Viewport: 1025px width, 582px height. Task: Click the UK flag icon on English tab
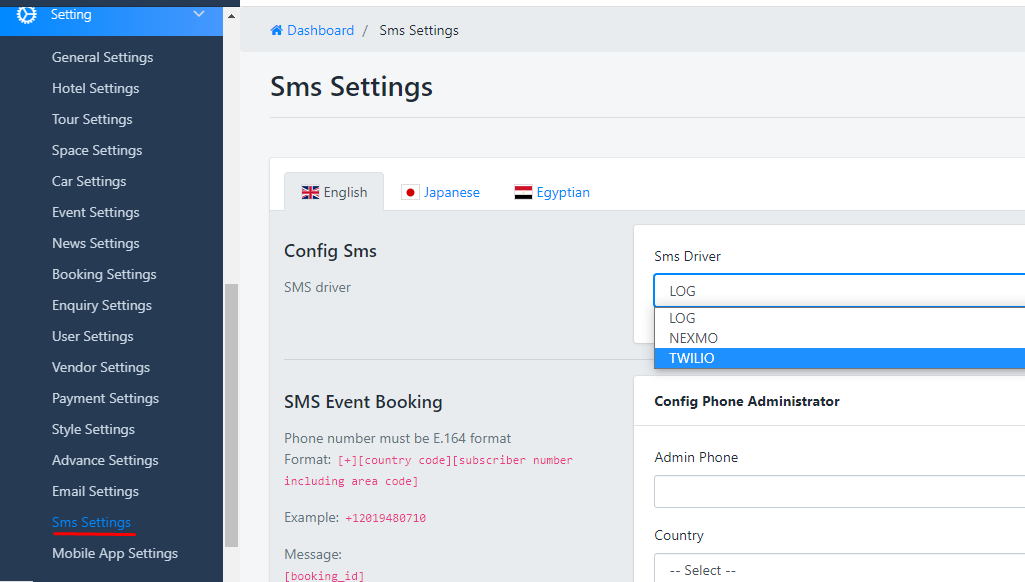click(311, 192)
